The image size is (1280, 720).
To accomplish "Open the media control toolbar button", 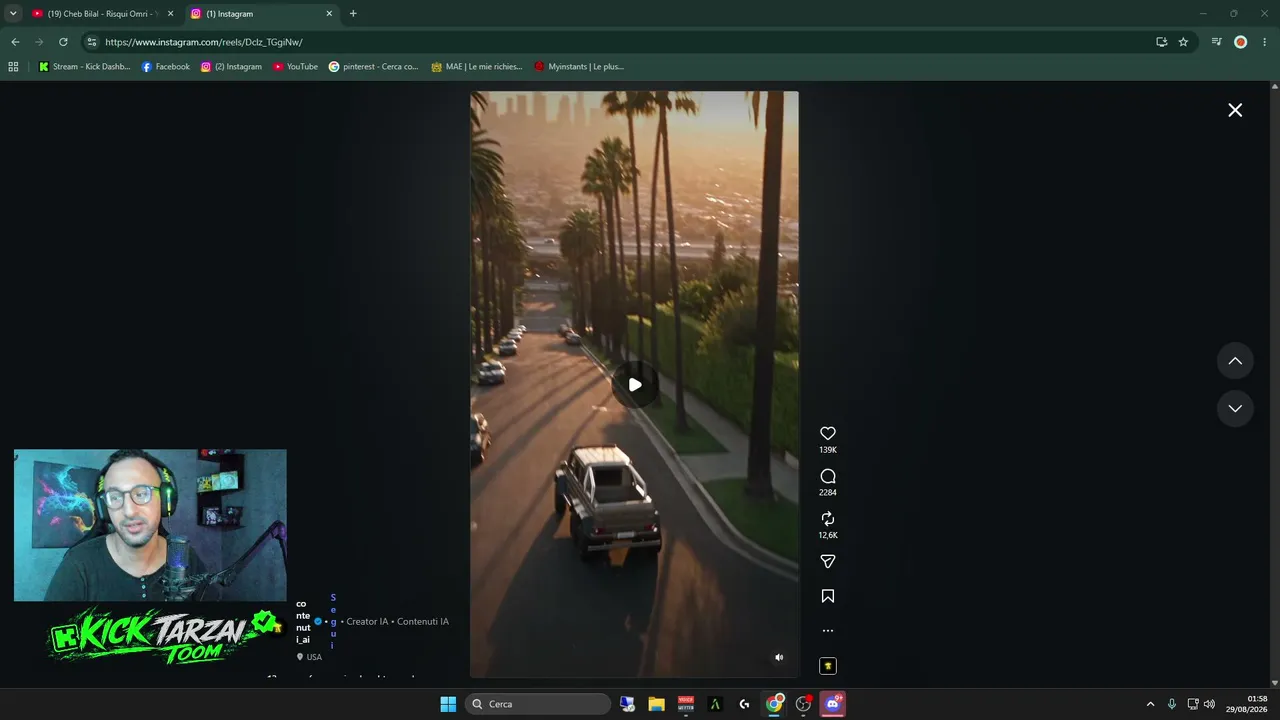I will pos(1216,42).
